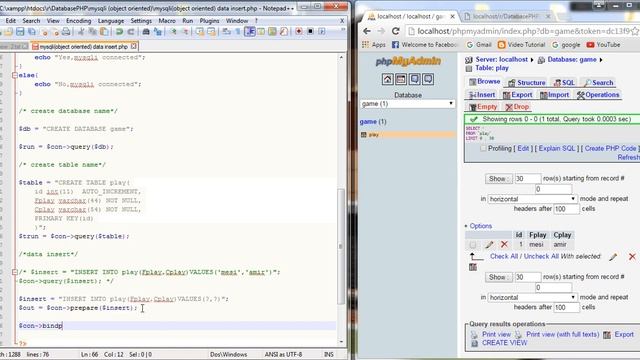The width and height of the screenshot is (640, 360).
Task: Click the Zoom In icon in Notepad++
Action: point(173,32)
